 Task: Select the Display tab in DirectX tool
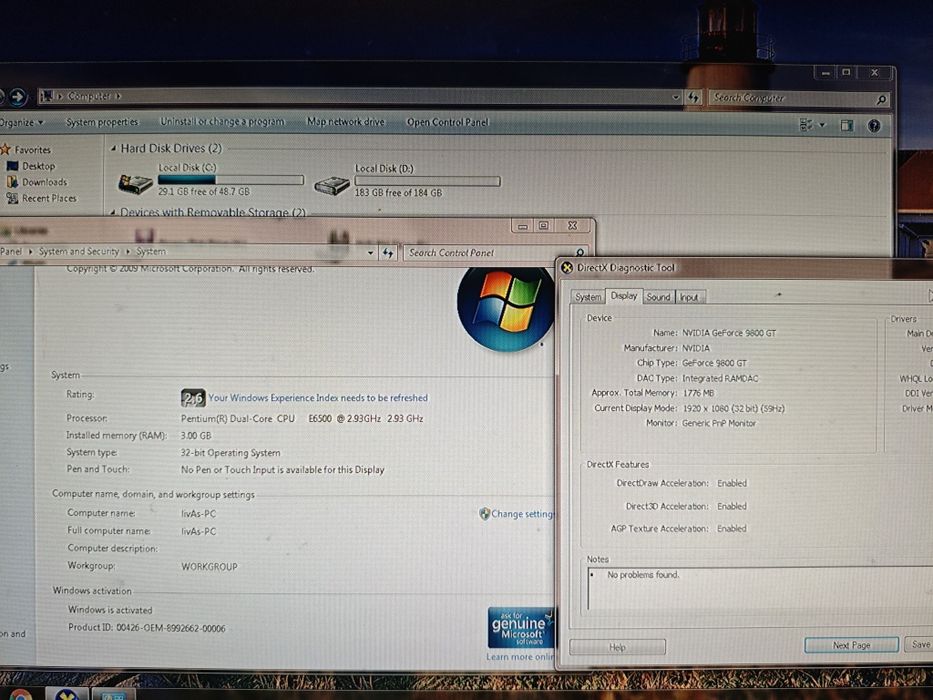tap(624, 296)
